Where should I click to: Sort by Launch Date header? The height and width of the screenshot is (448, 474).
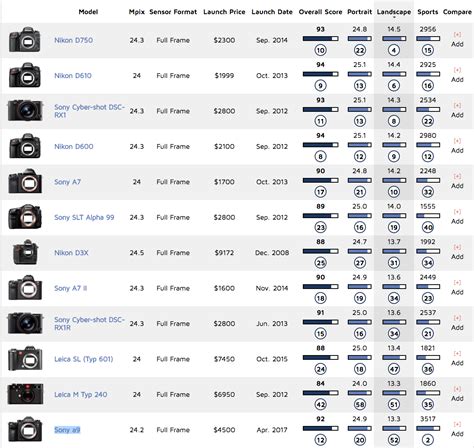[272, 12]
